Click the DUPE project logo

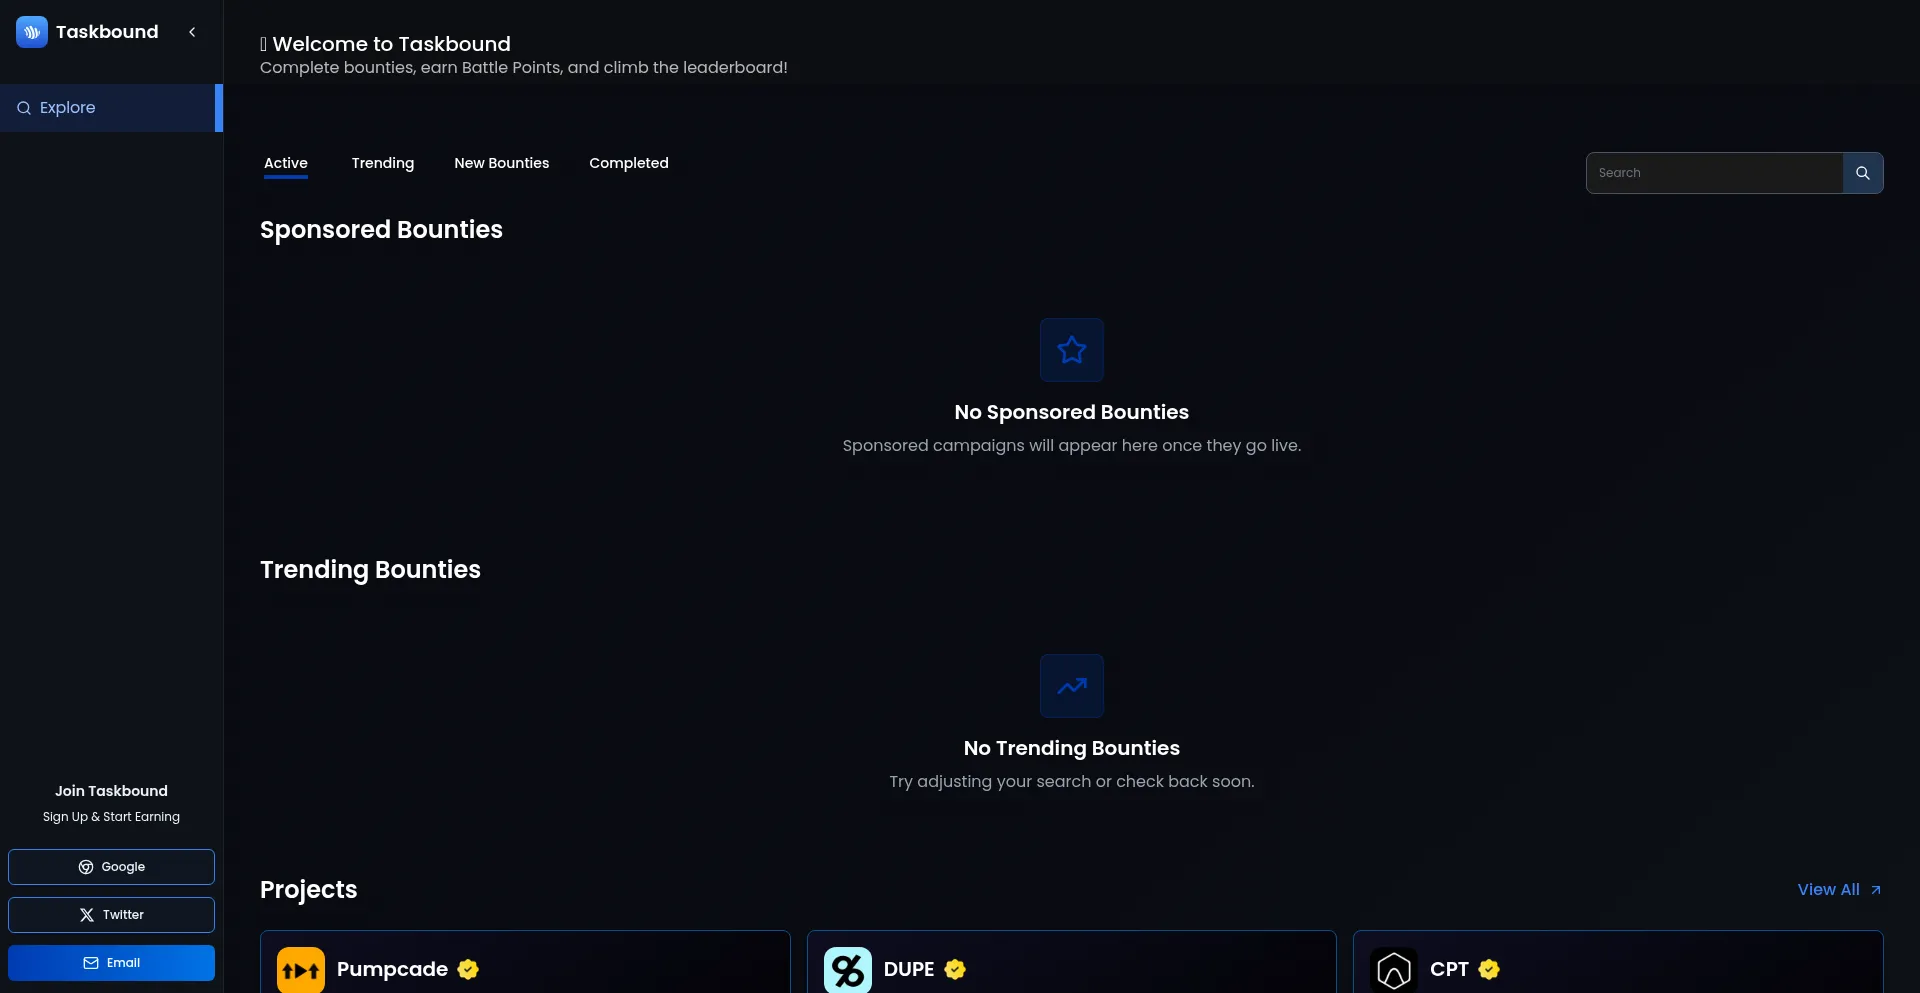click(847, 970)
